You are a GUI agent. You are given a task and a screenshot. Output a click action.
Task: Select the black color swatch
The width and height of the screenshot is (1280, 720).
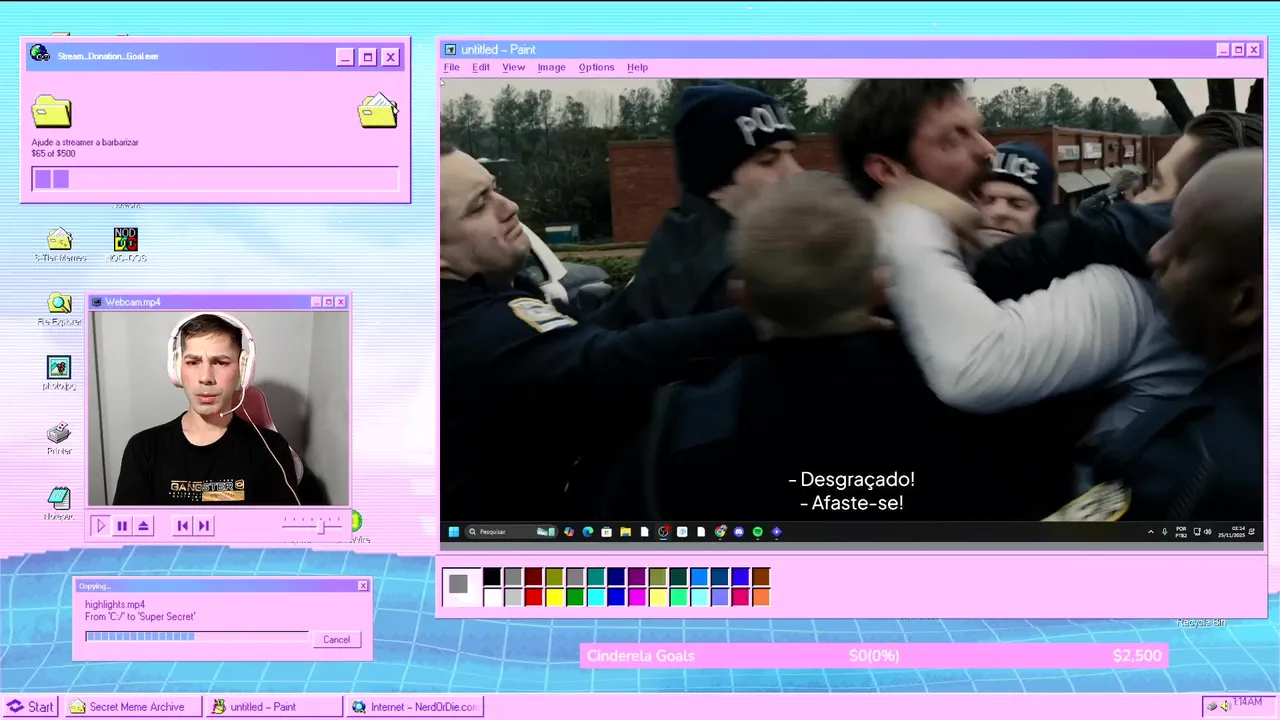(492, 577)
